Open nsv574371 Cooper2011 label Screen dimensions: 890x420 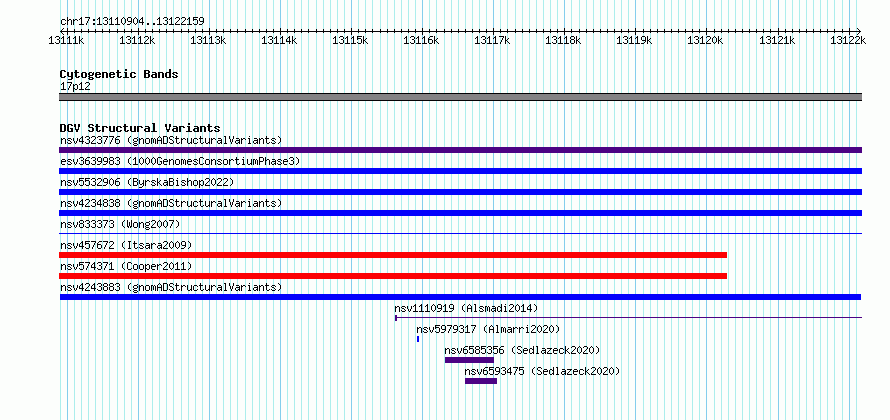tap(126, 266)
